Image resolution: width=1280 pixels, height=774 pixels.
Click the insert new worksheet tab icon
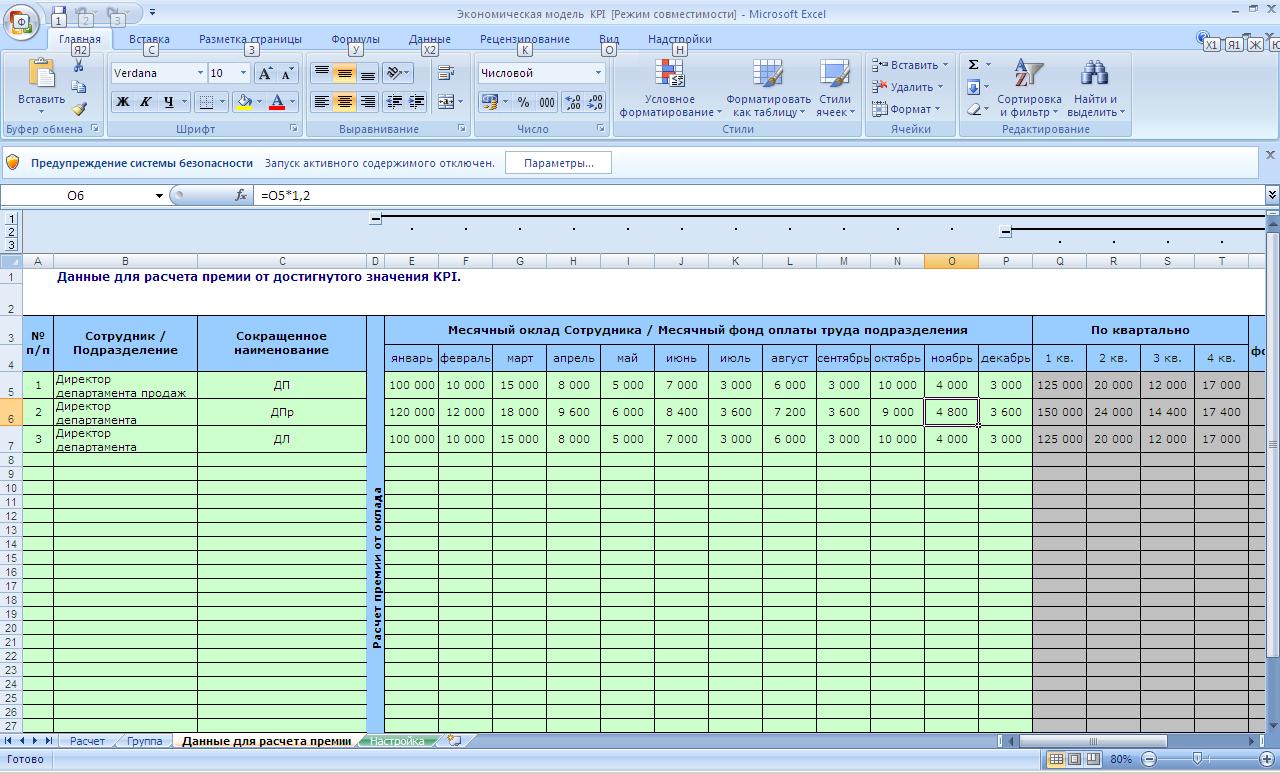point(454,741)
